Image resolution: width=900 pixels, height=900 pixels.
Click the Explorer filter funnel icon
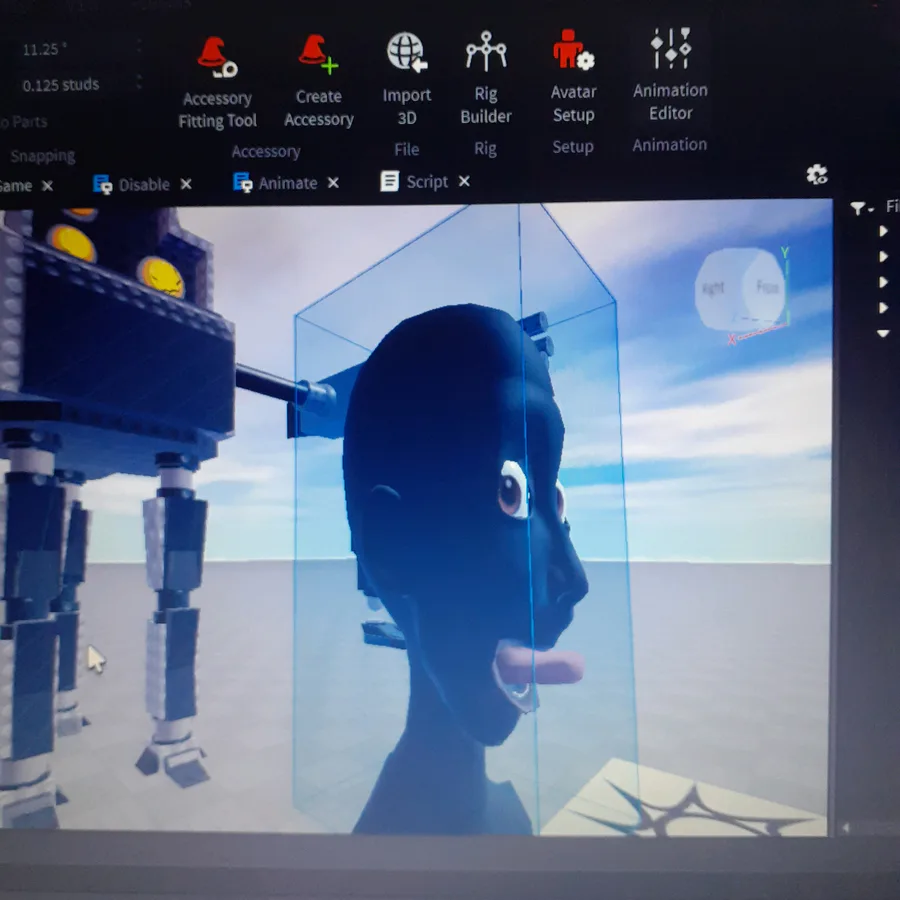point(859,208)
